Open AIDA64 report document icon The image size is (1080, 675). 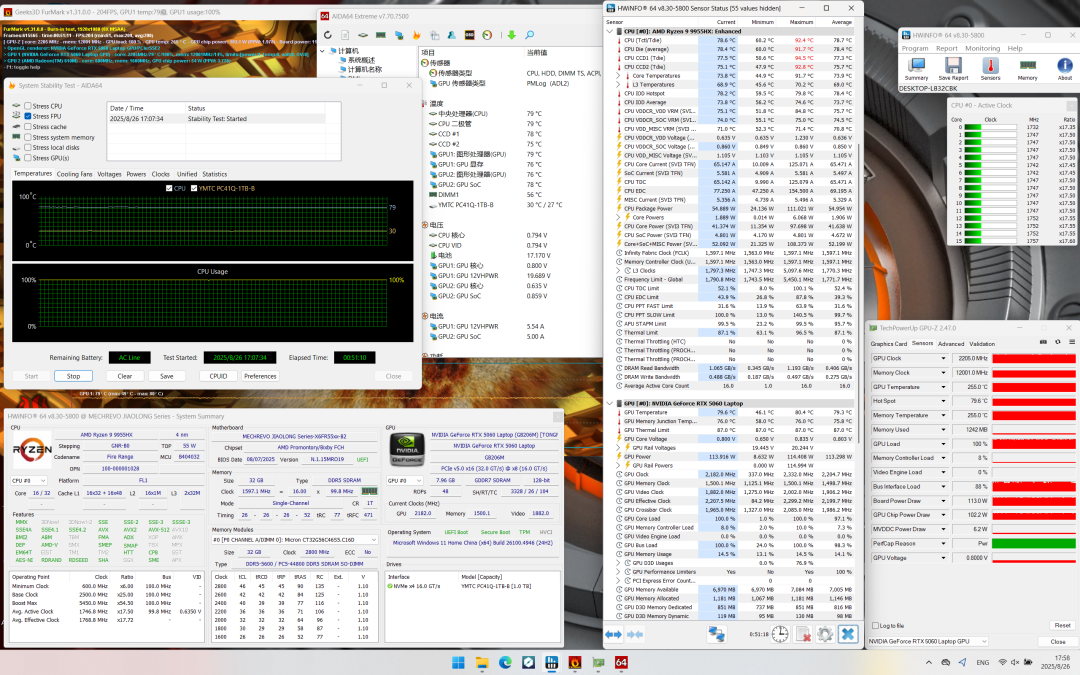[x=345, y=35]
